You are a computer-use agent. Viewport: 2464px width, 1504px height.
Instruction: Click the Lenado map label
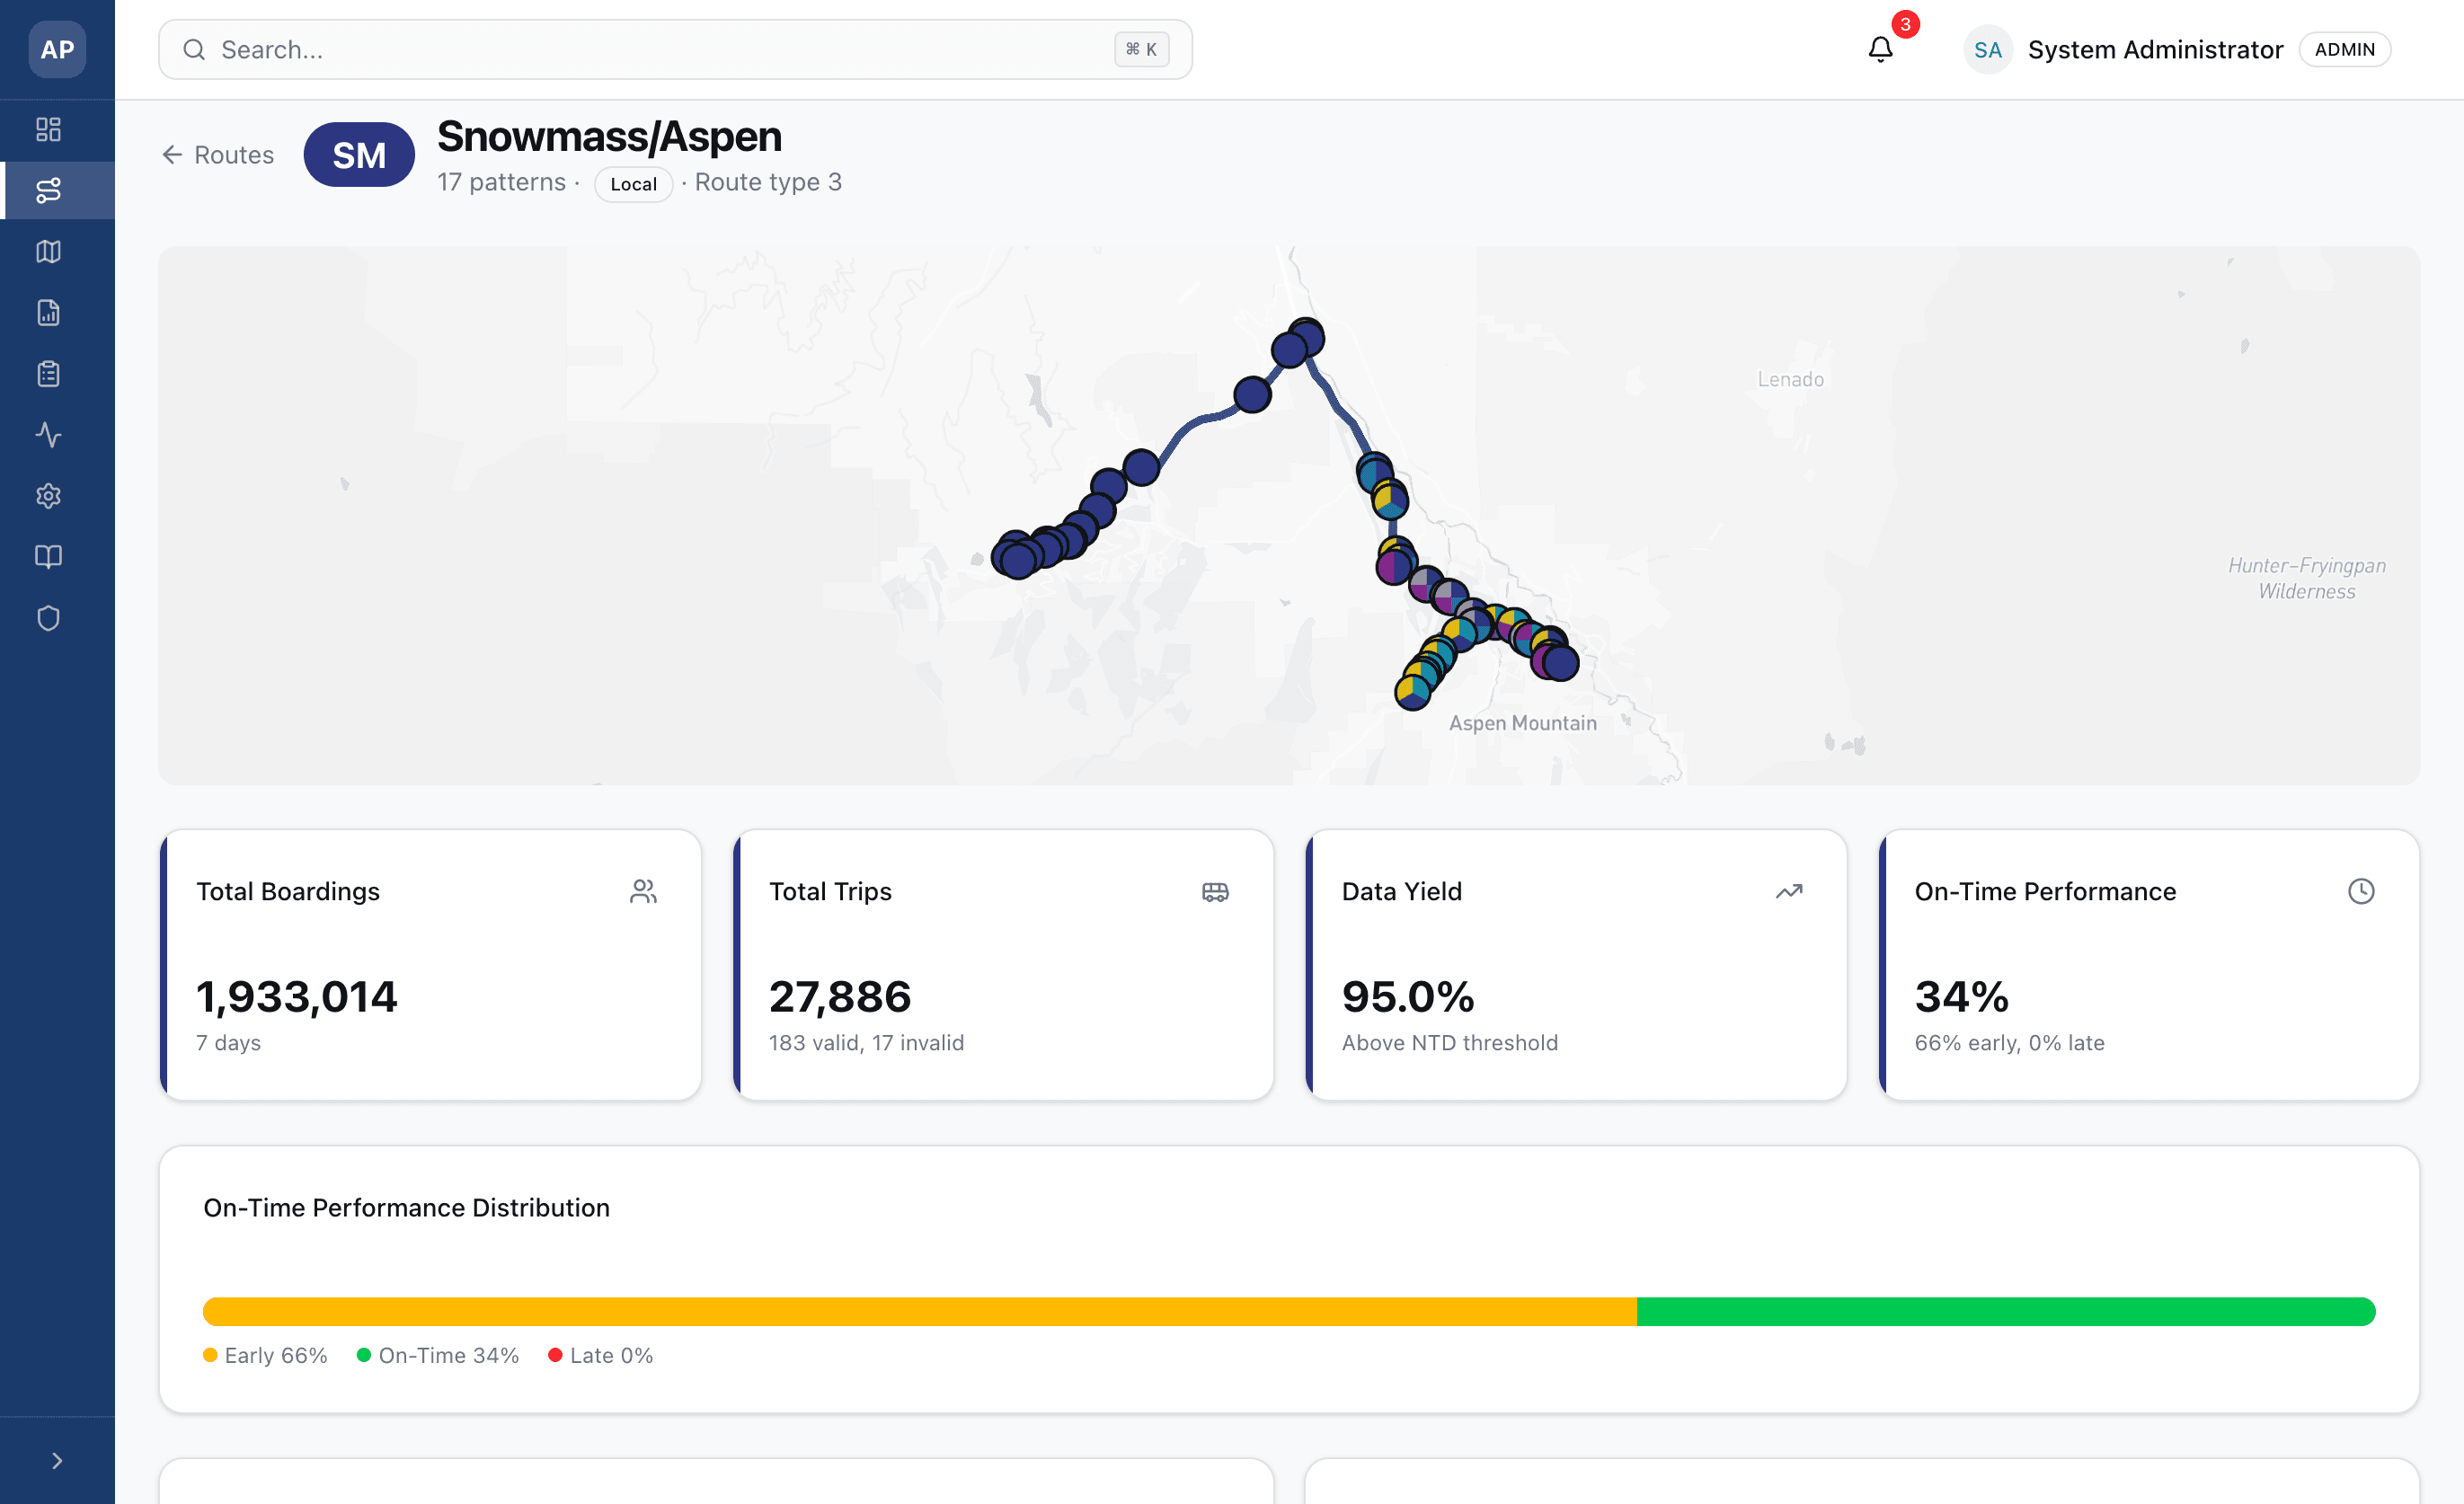coord(1790,380)
